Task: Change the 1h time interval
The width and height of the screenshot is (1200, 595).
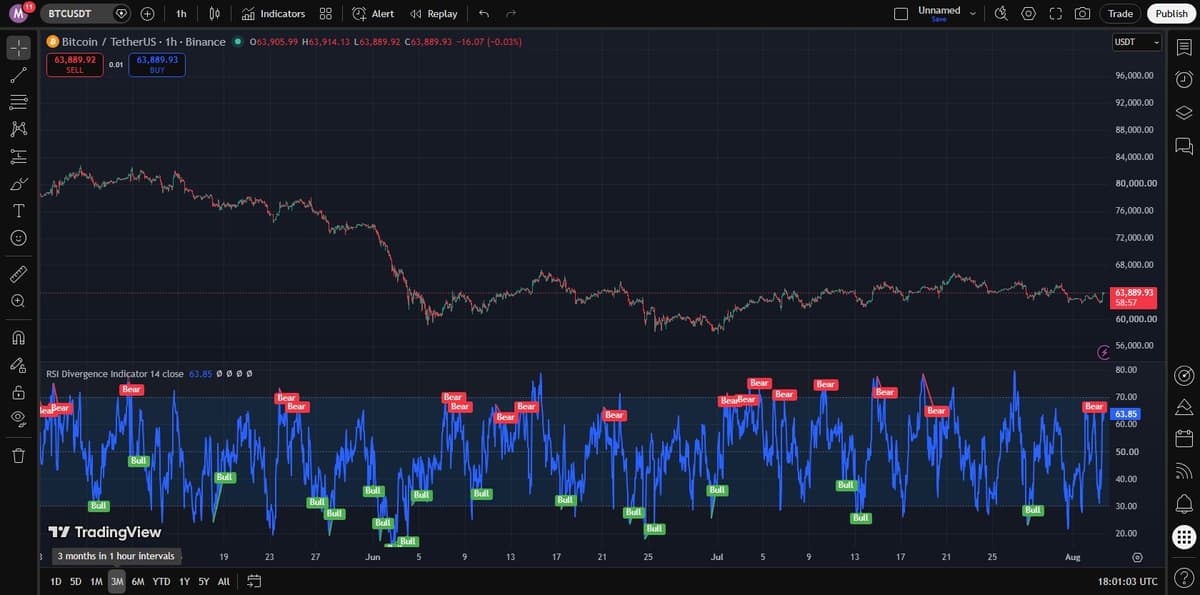Action: click(x=181, y=14)
